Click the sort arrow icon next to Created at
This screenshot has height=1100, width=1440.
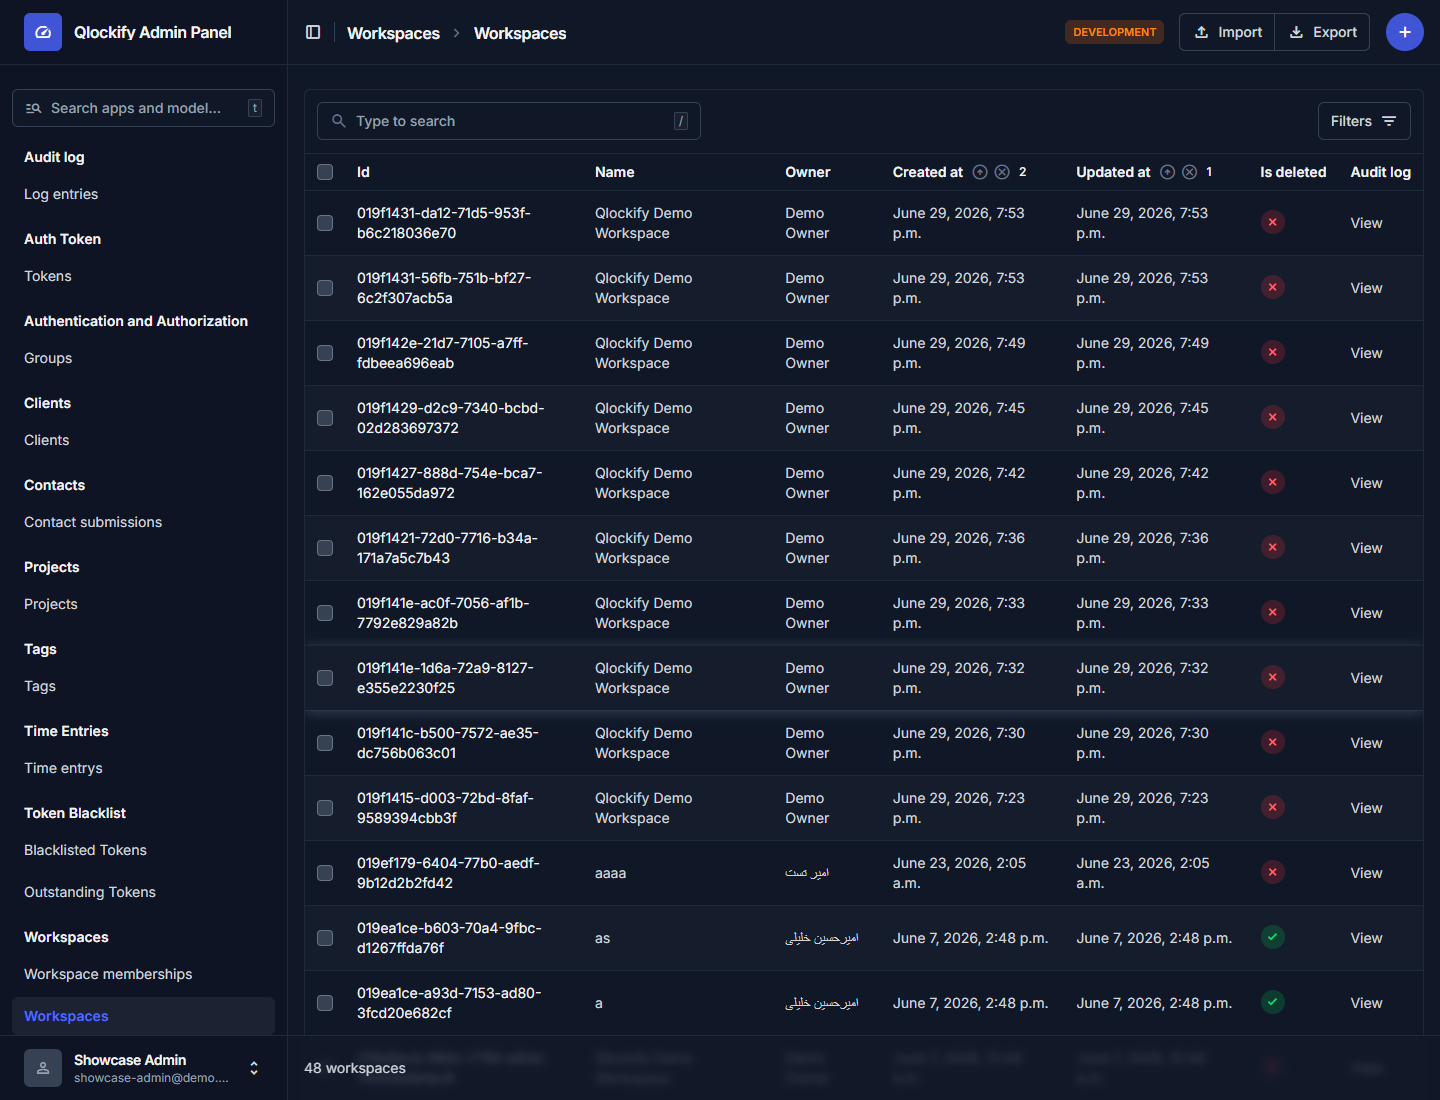[x=980, y=172]
